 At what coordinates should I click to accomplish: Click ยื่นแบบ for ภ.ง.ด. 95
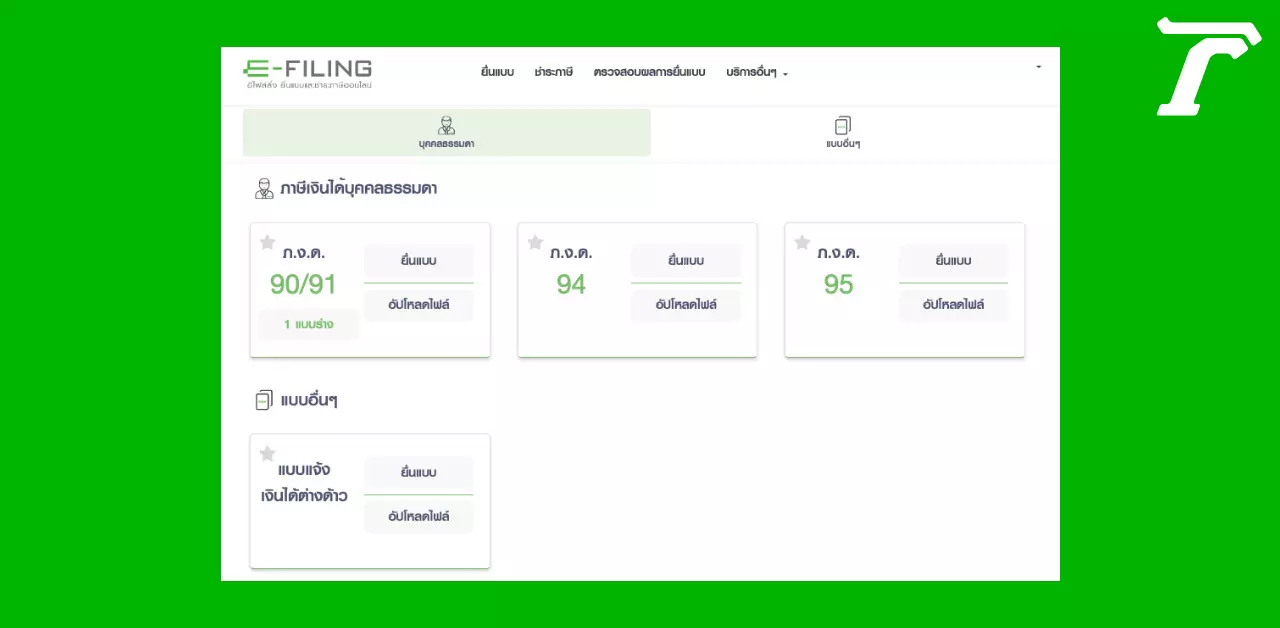[953, 261]
